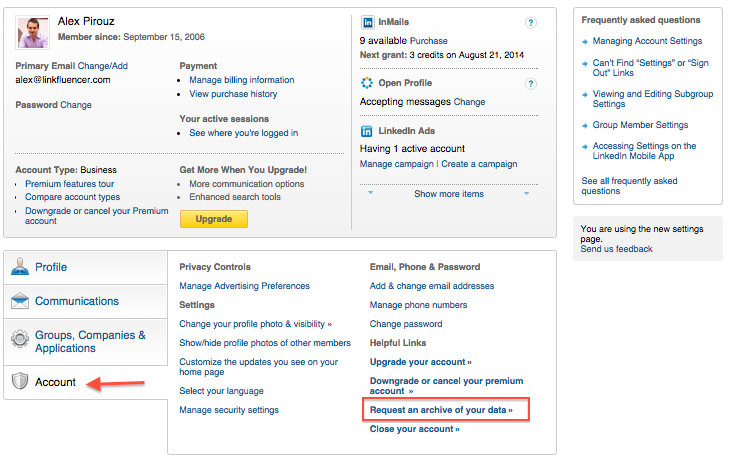Click arrow bullet beside Managing Account Settings
The width and height of the screenshot is (729, 461).
pos(585,42)
